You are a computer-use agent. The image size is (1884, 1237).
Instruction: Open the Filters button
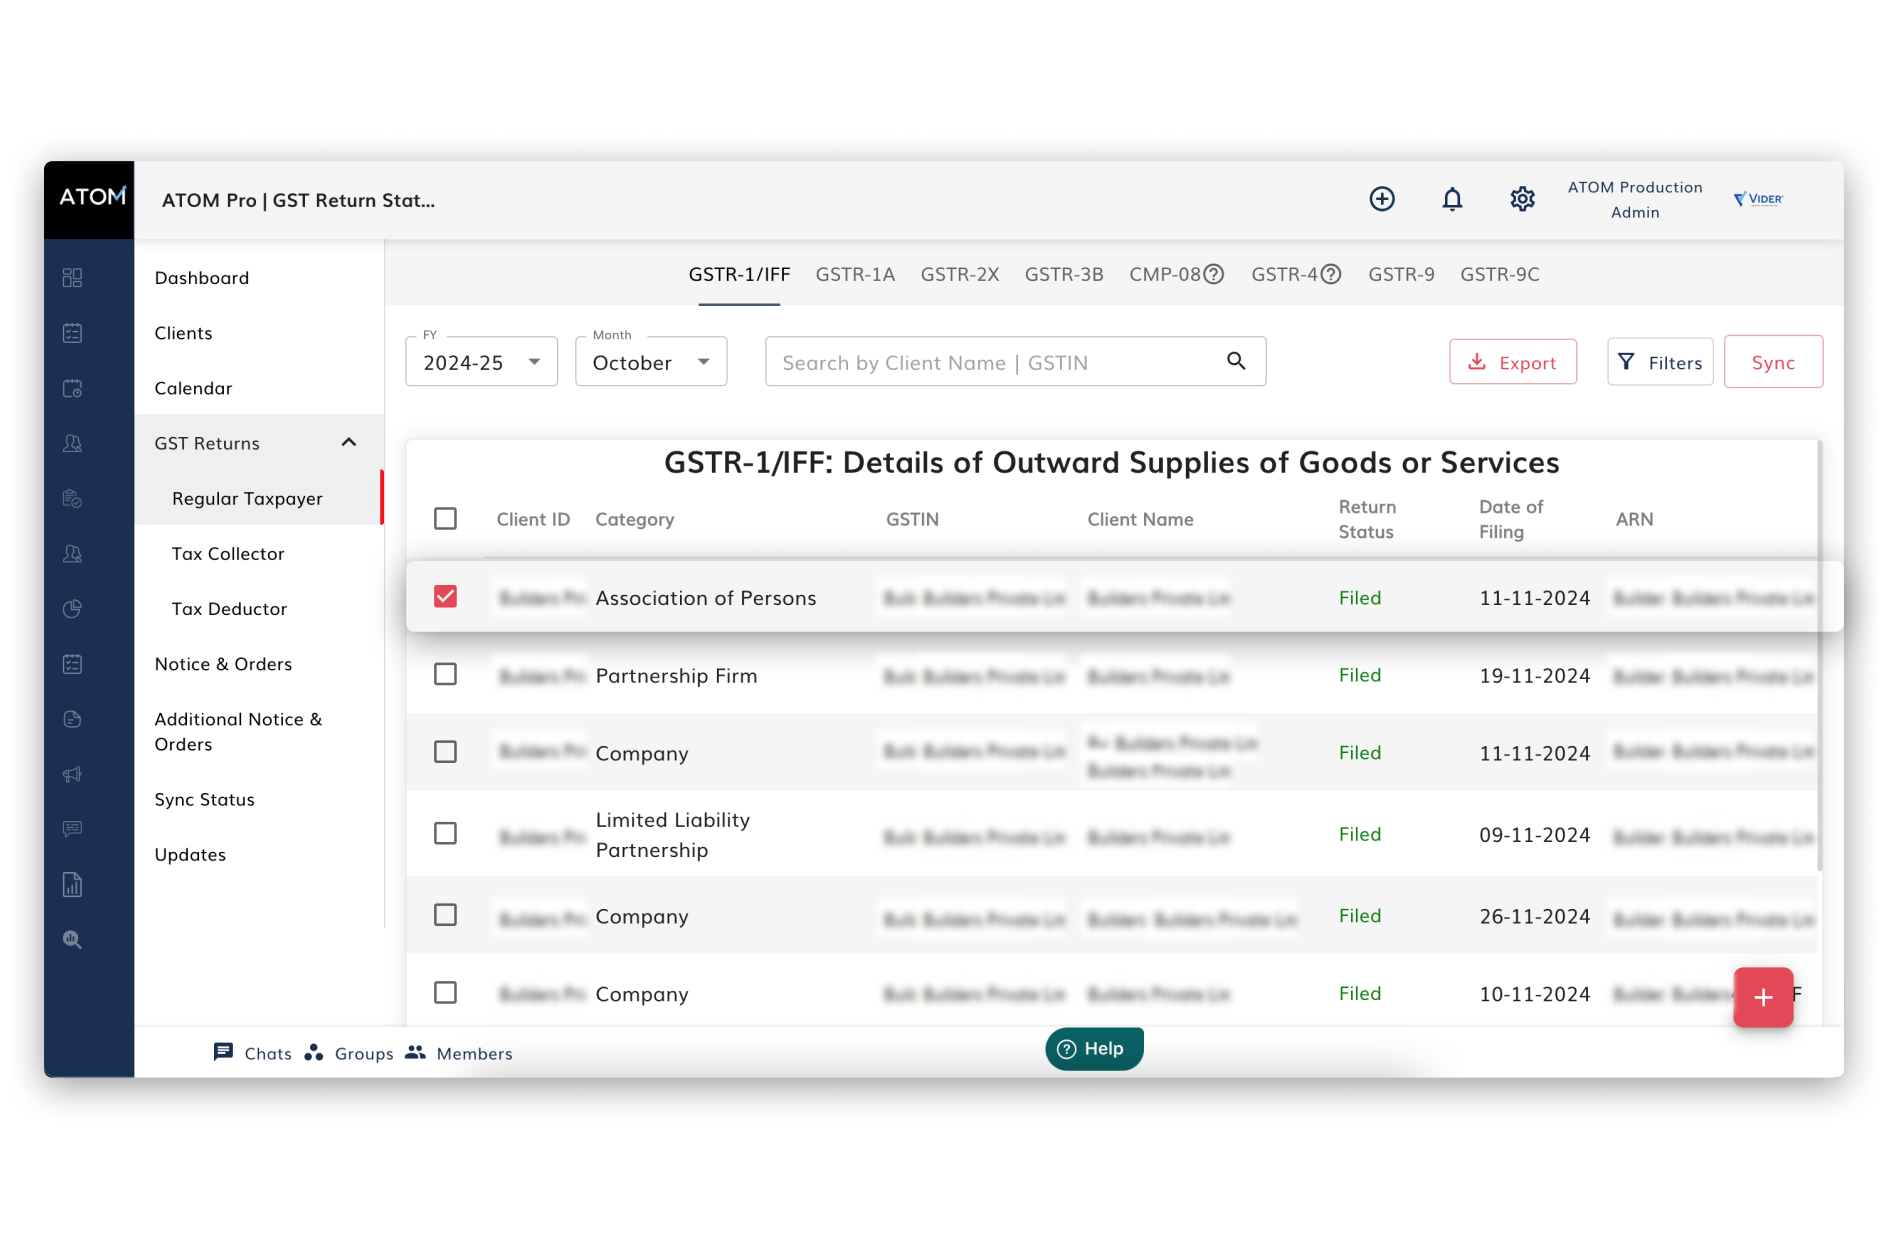point(1660,362)
